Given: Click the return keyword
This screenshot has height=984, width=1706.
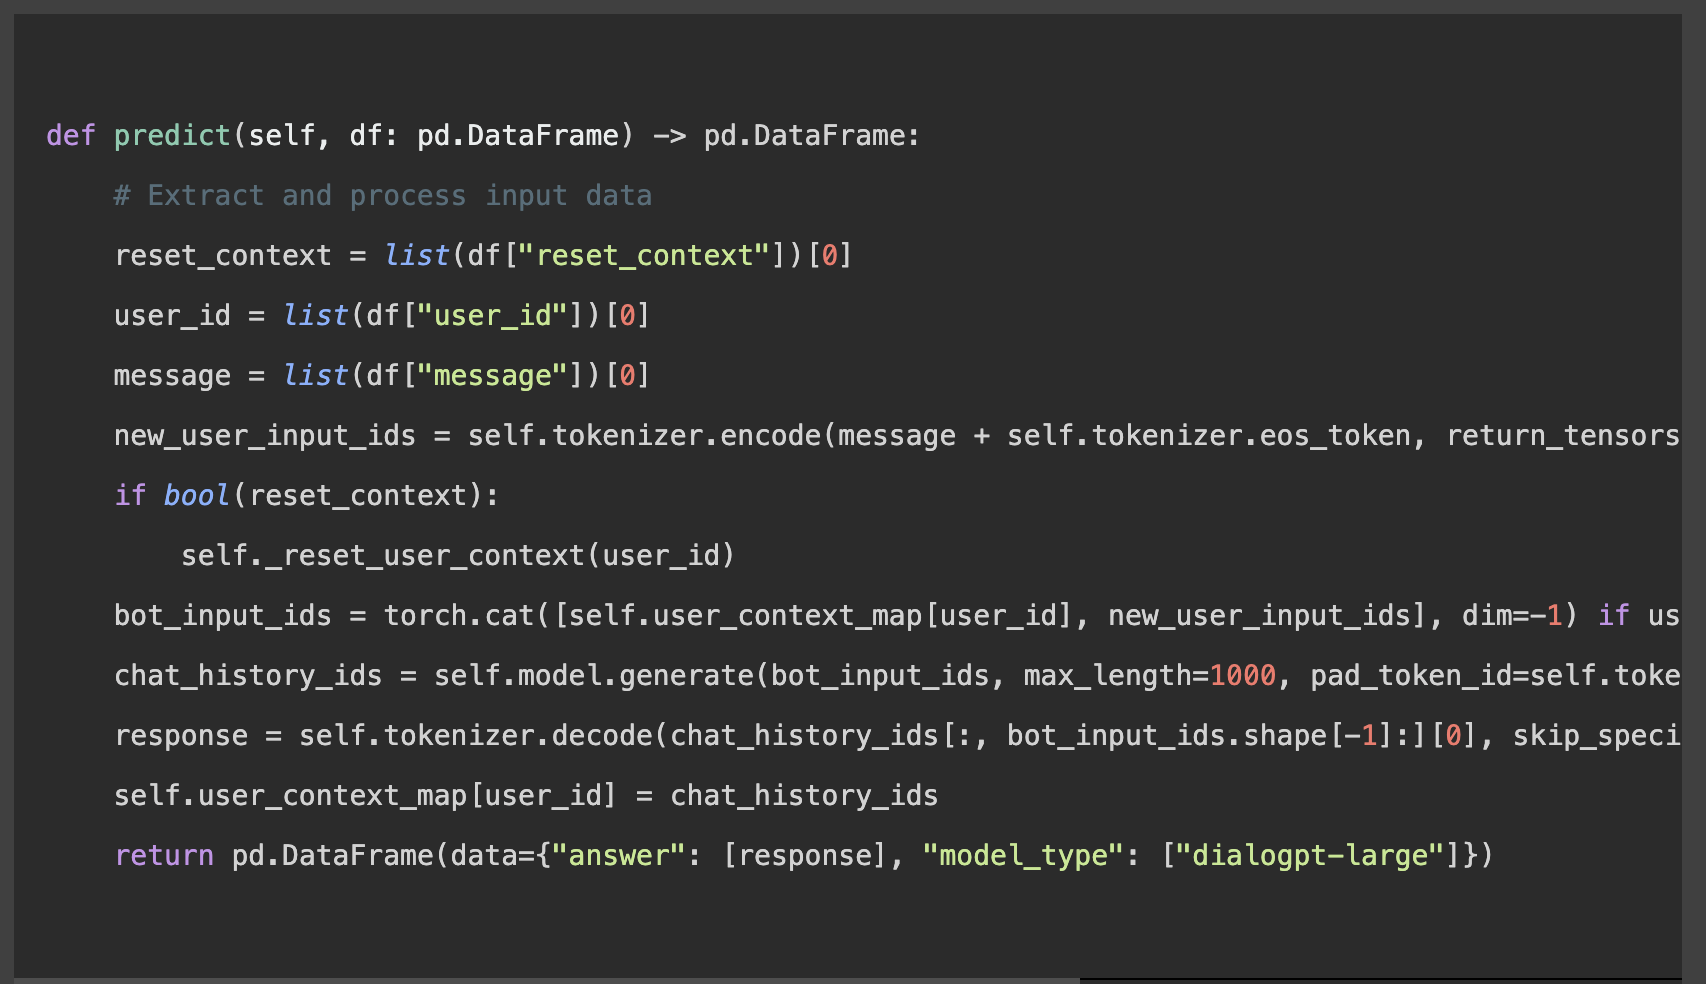Looking at the screenshot, I should (164, 856).
